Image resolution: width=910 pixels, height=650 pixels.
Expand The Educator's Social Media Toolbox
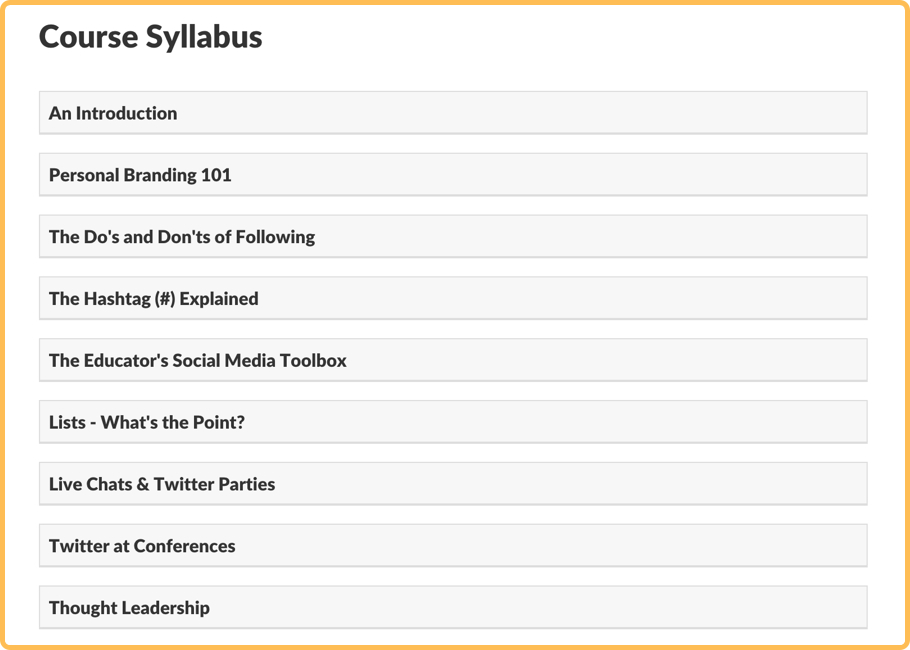click(x=453, y=360)
